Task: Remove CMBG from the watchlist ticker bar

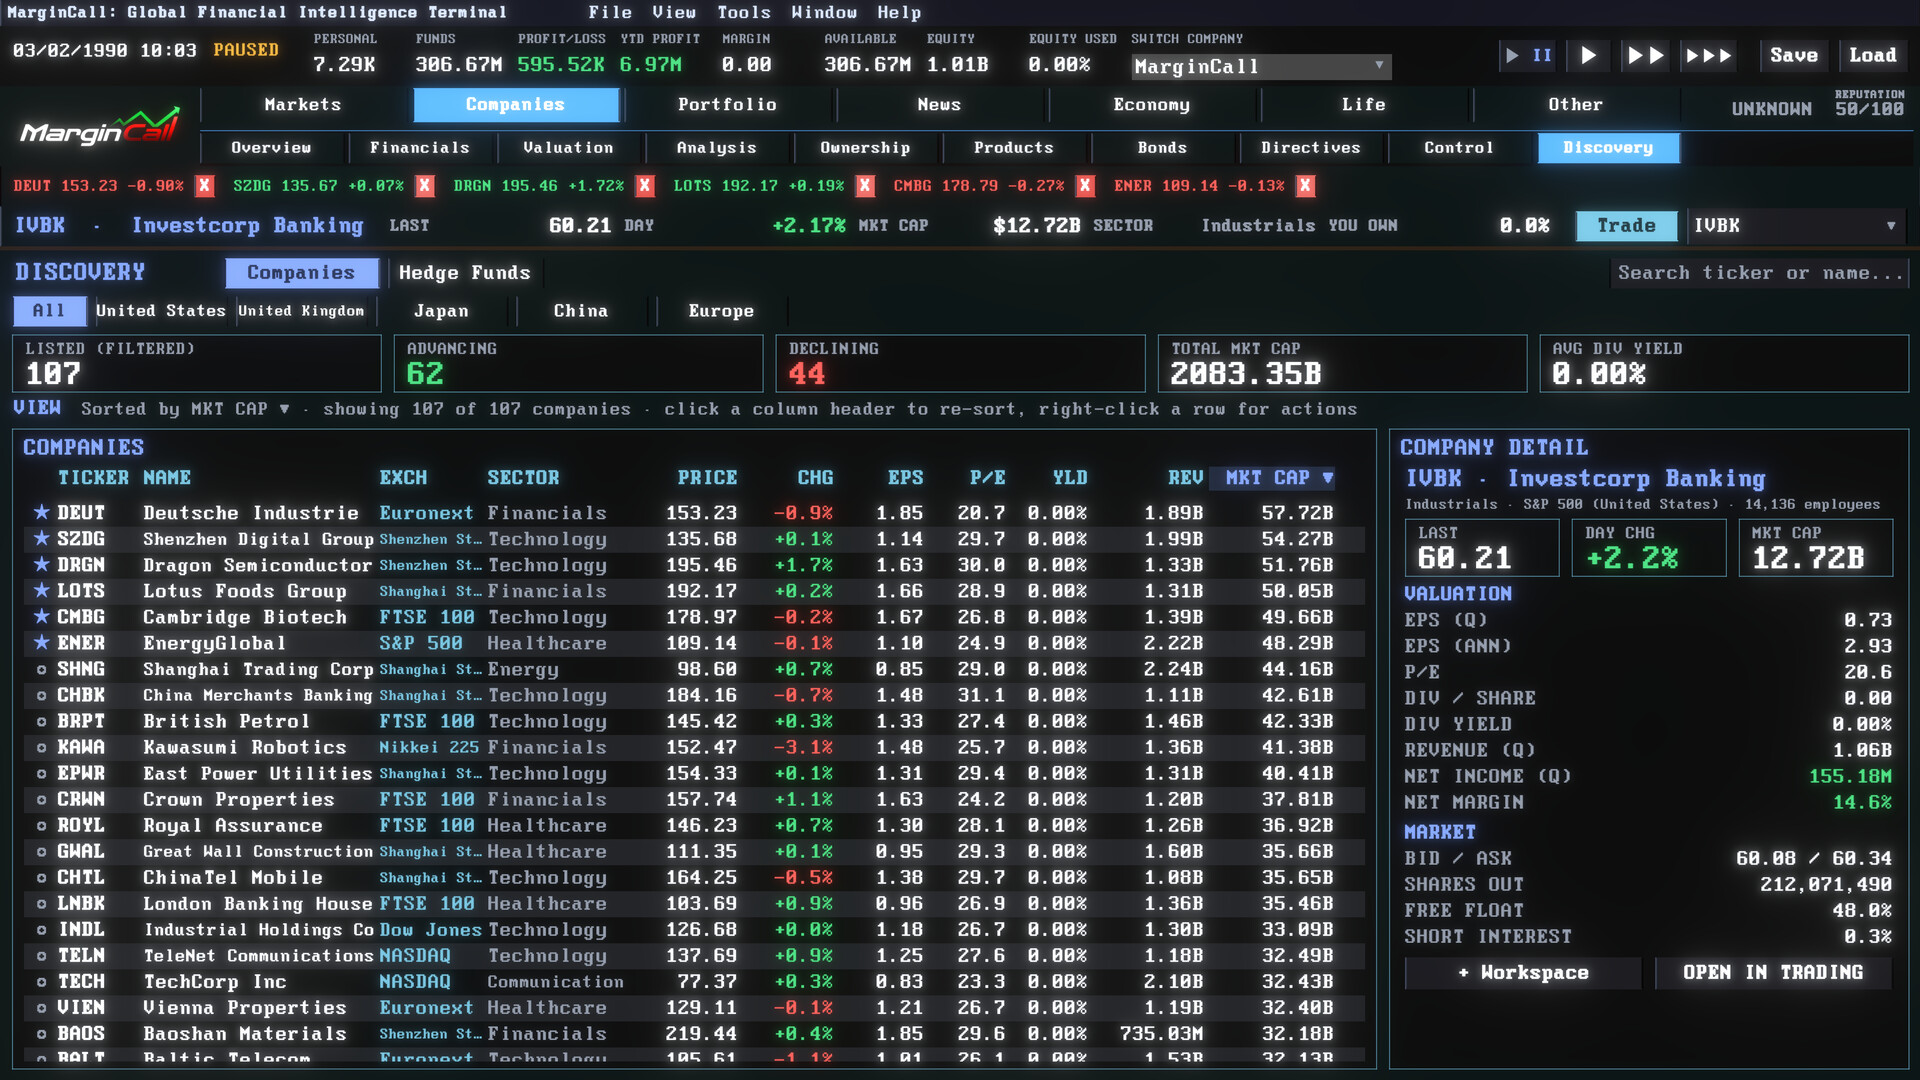Action: (x=1085, y=186)
